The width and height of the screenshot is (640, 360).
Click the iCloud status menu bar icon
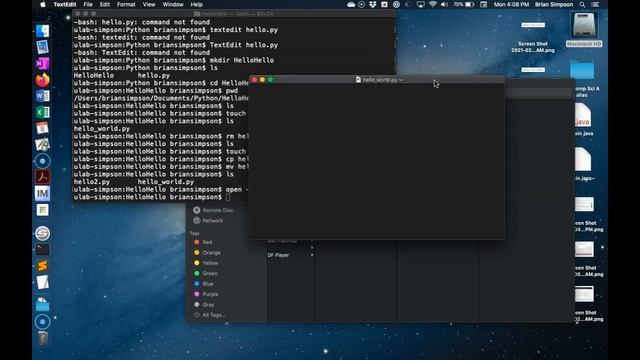[x=351, y=4]
